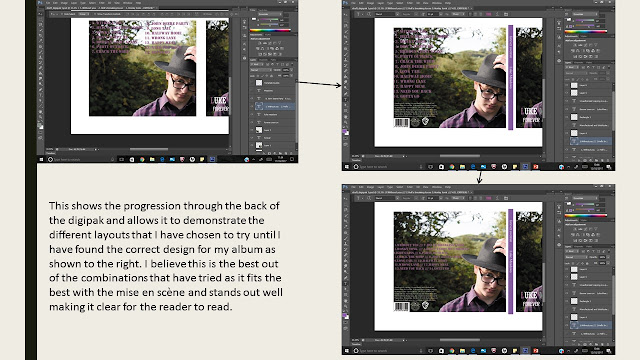640x360 pixels.
Task: Open File menu in left Photoshop window
Action: pos(49,3)
